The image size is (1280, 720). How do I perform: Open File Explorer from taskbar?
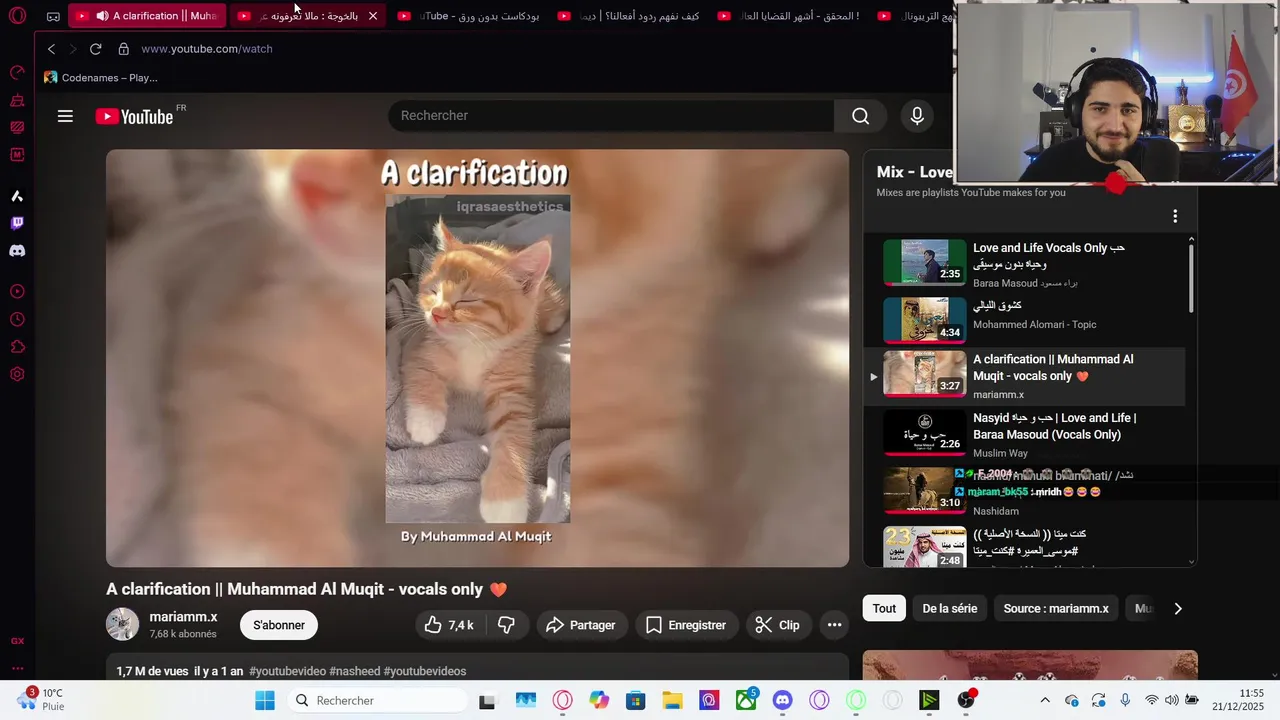[672, 701]
